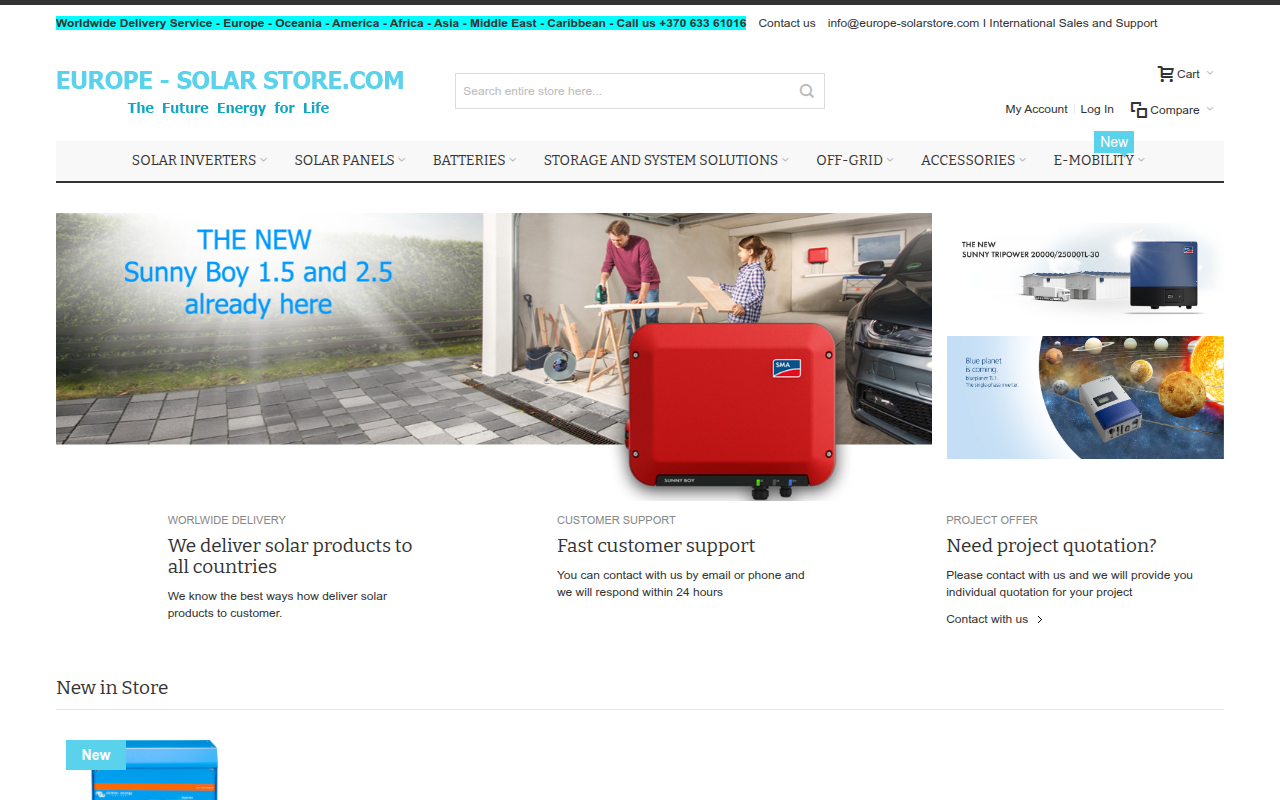Open the Batteries menu
The width and height of the screenshot is (1280, 800).
pos(469,160)
